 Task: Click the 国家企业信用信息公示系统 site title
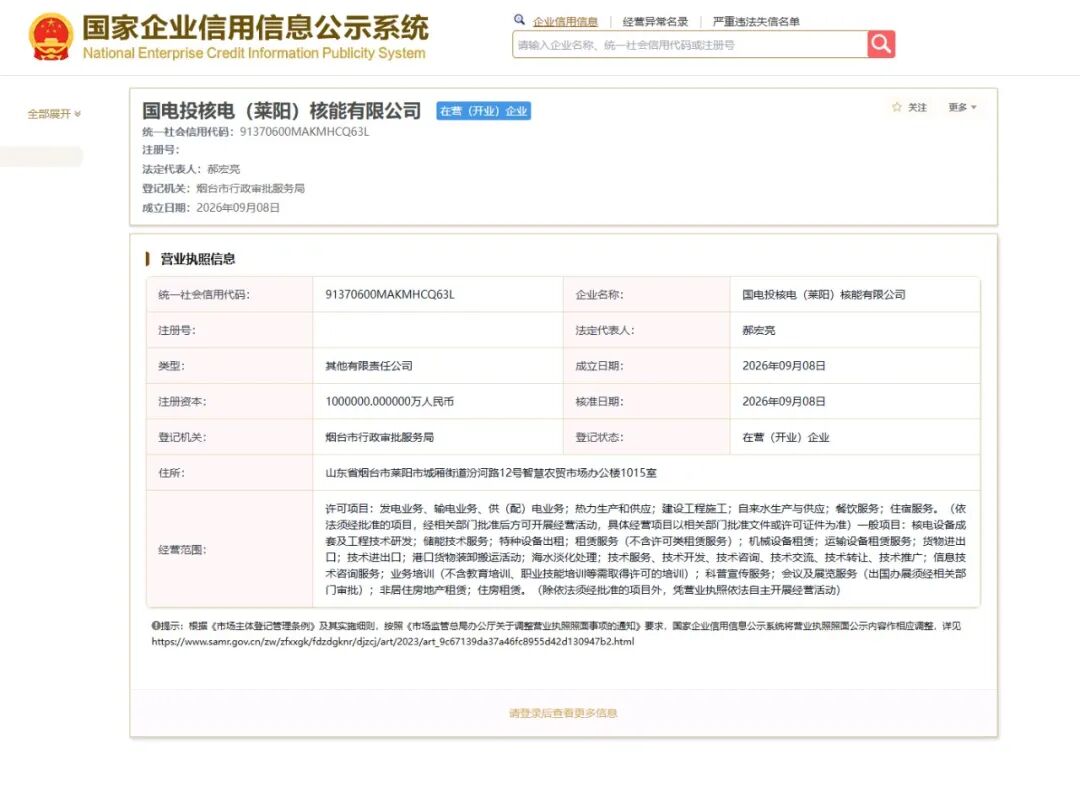pos(255,28)
